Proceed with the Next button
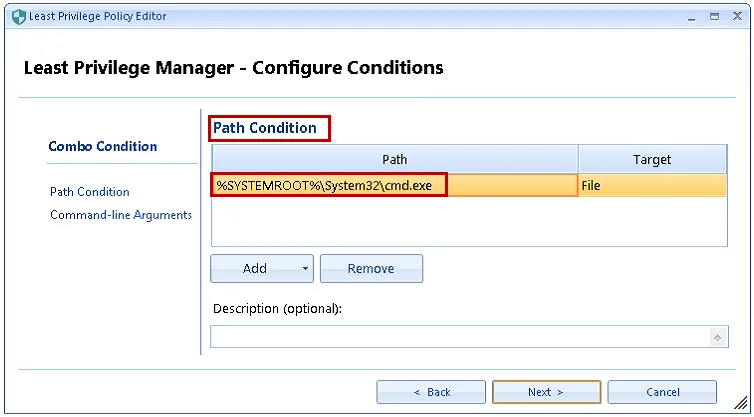The width and height of the screenshot is (754, 417). (546, 392)
